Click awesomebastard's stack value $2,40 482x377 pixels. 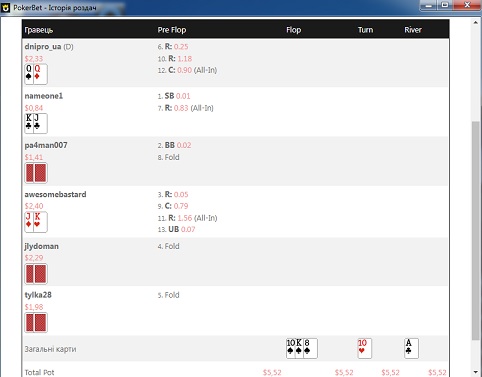point(34,206)
